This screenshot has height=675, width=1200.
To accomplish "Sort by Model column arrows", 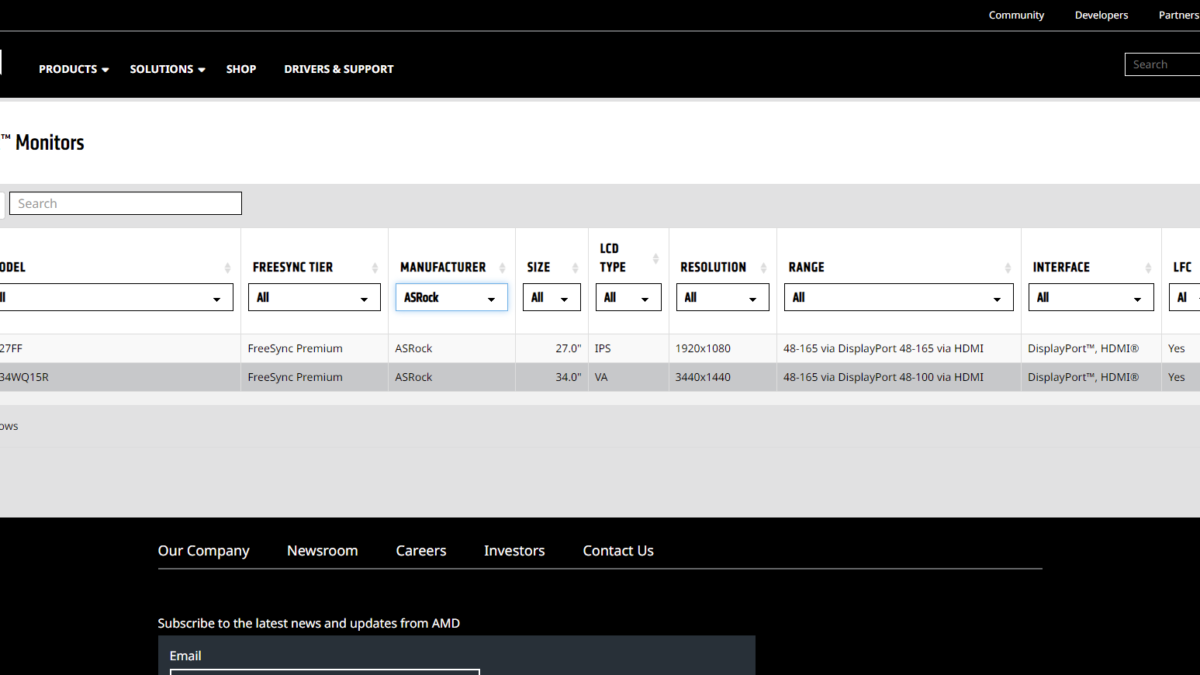I will [228, 268].
